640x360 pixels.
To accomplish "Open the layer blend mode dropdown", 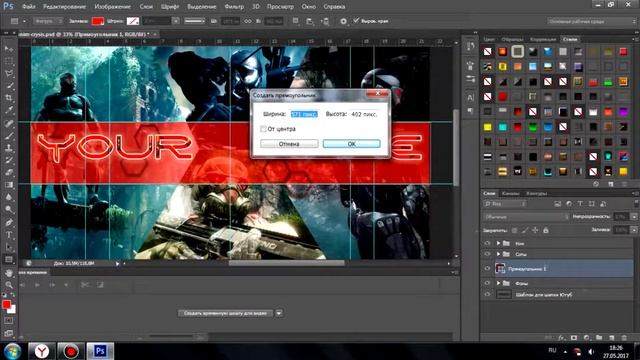I will click(526, 217).
